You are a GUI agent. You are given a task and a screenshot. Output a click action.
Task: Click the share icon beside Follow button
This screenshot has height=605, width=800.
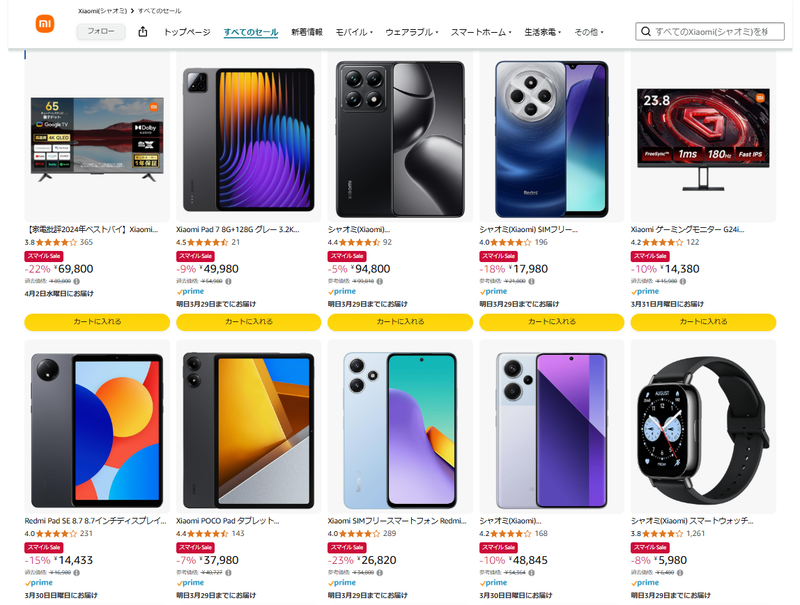pos(143,32)
